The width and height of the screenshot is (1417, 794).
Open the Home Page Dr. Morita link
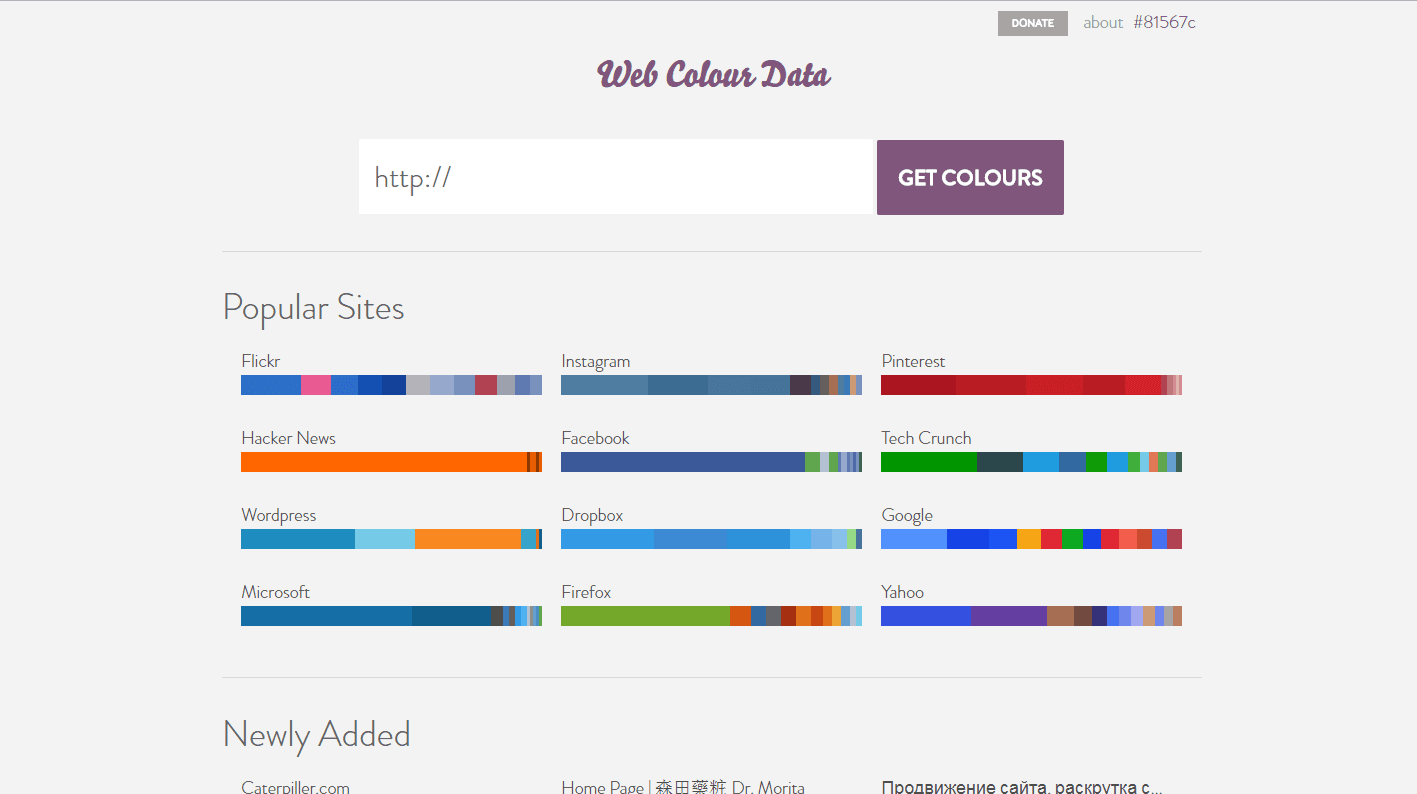683,787
